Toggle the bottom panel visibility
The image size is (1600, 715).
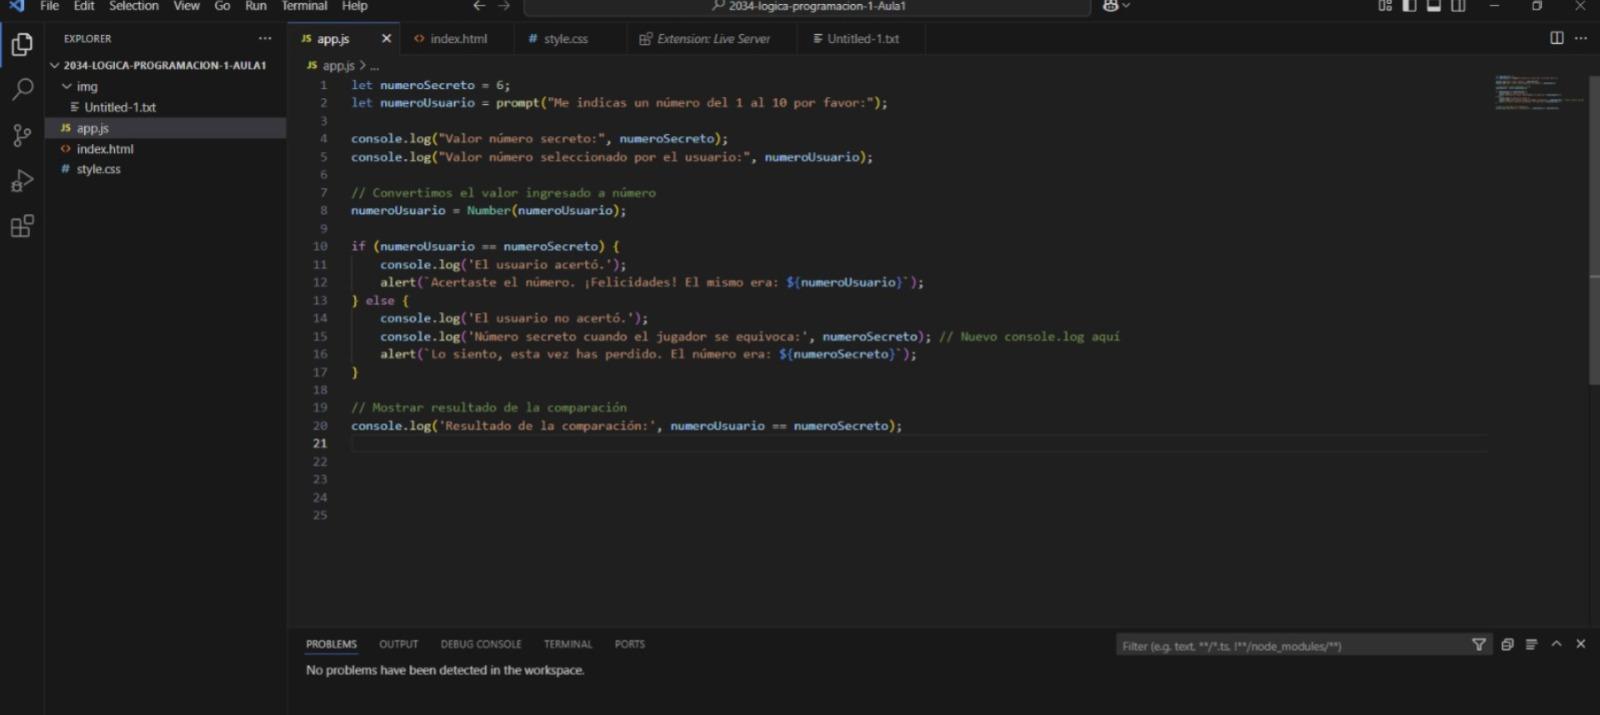pyautogui.click(x=1433, y=6)
